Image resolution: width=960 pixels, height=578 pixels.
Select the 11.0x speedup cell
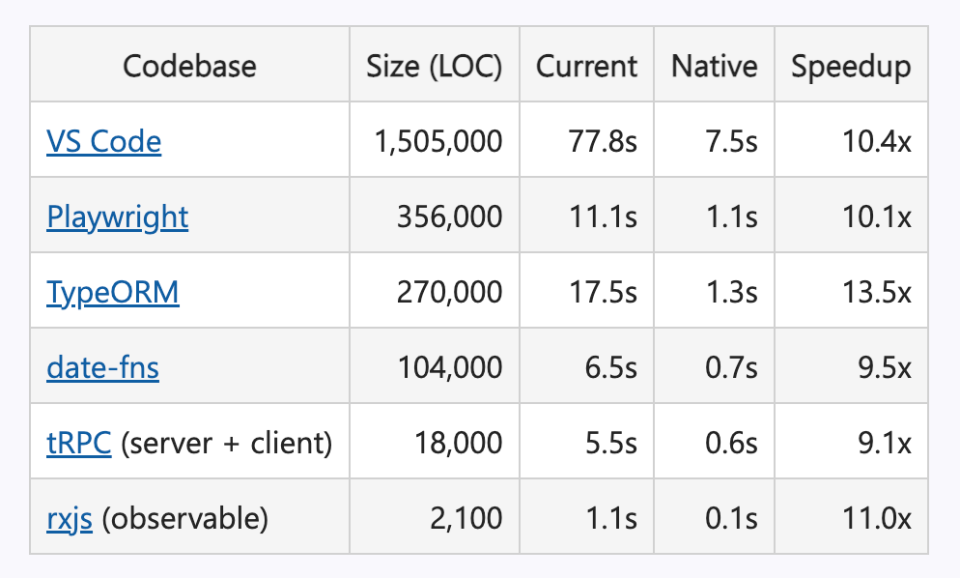(x=876, y=518)
